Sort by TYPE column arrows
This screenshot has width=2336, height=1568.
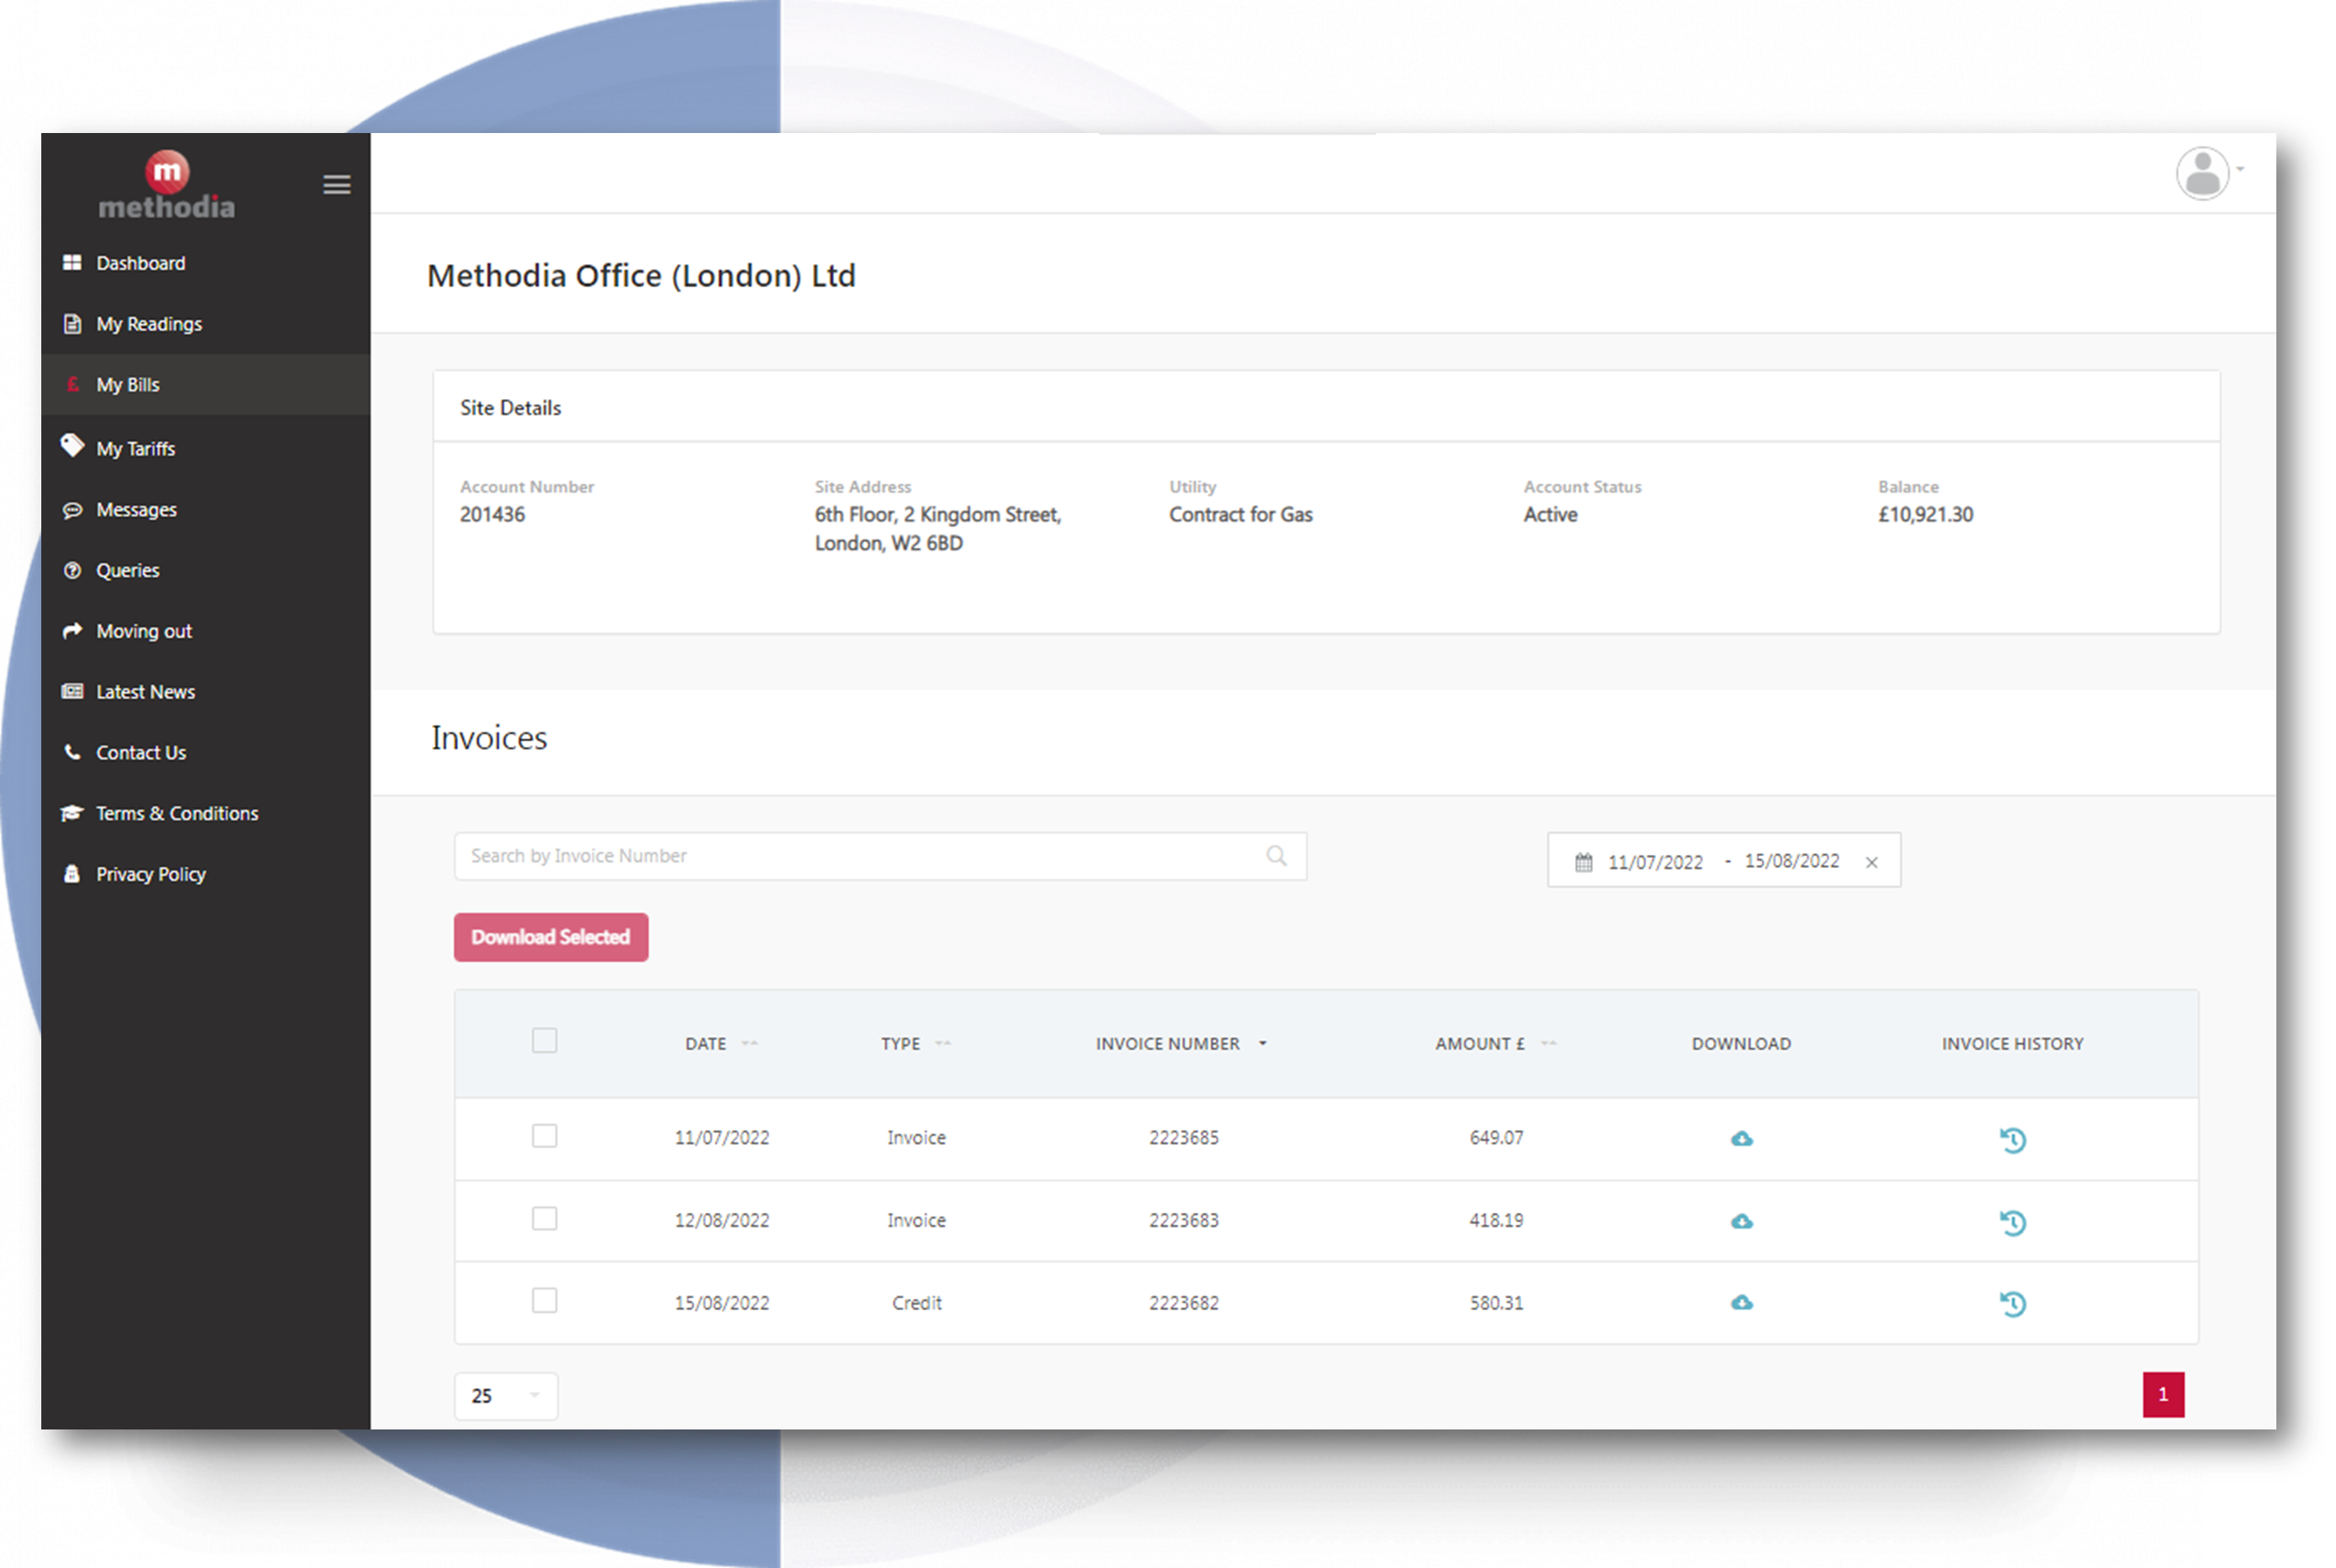(943, 1044)
